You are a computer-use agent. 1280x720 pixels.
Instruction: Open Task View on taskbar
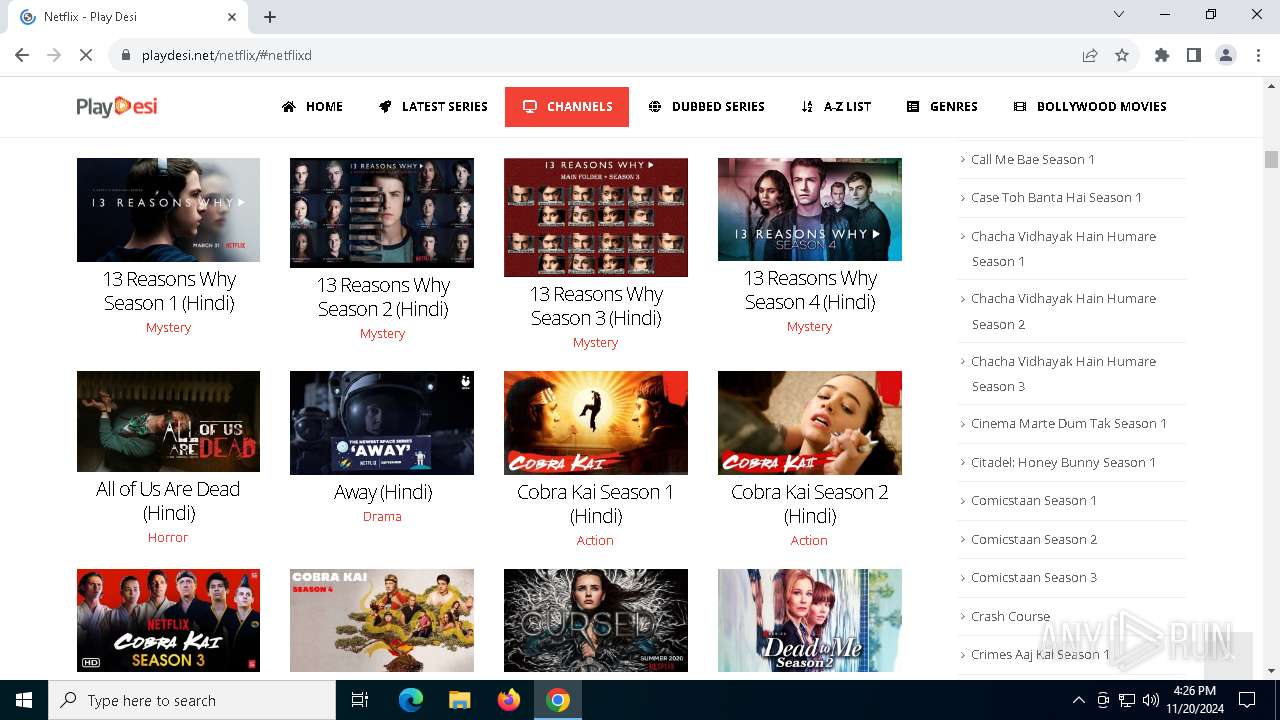(x=360, y=700)
